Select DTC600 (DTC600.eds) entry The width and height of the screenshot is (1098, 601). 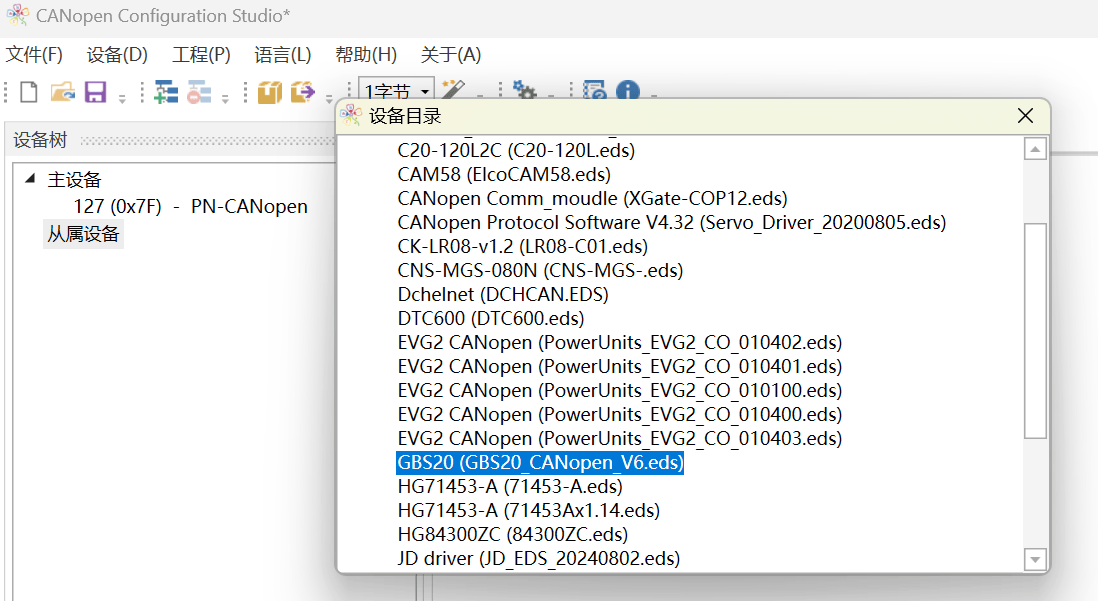pos(490,318)
